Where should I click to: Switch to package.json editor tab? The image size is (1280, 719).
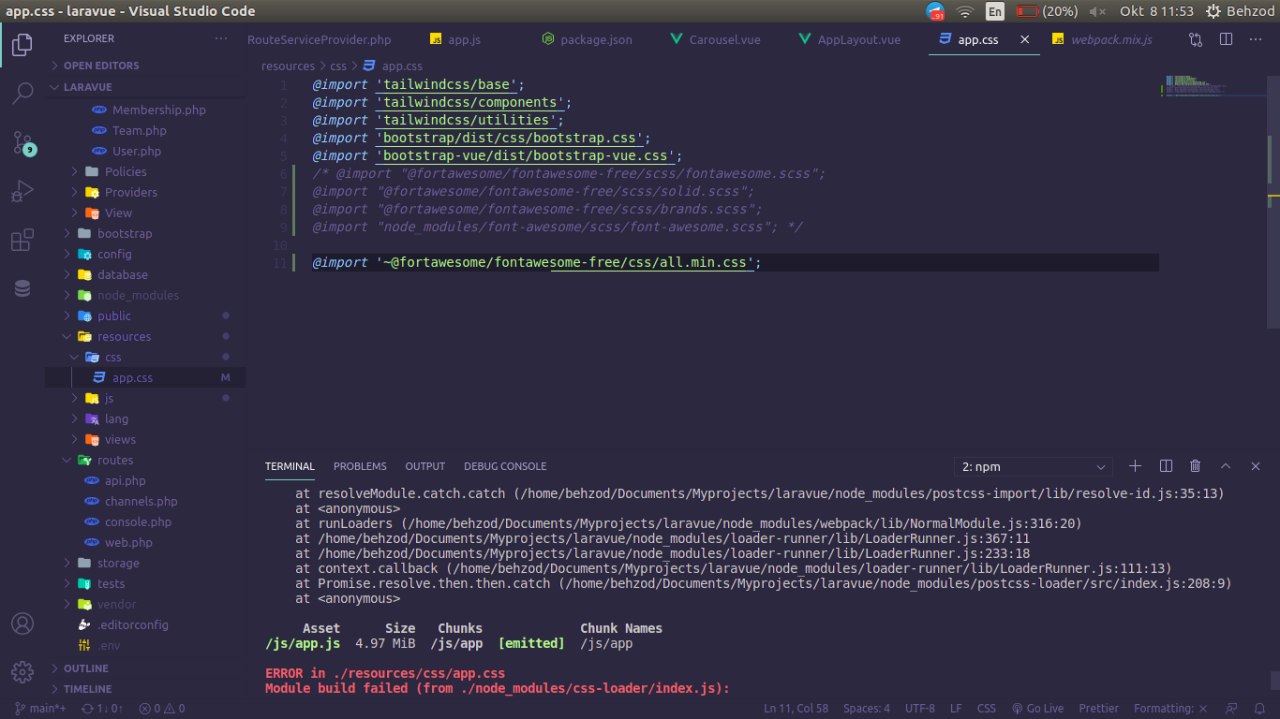coord(595,40)
